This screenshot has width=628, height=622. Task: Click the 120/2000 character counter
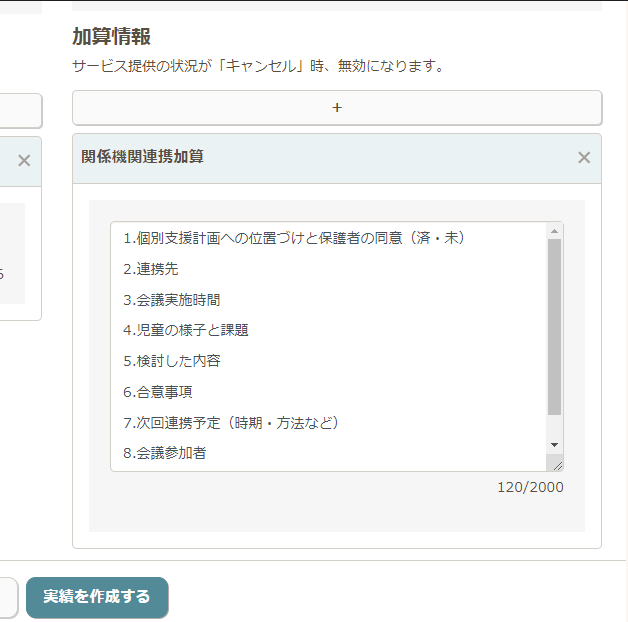click(x=530, y=487)
